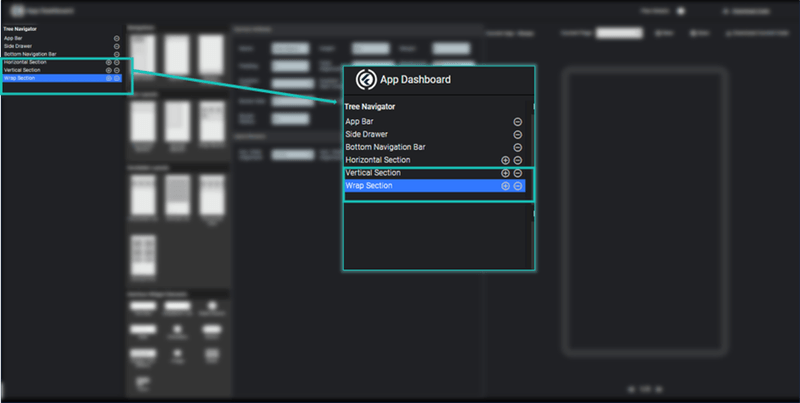Open the white page dropdown above the phone preview

coord(619,33)
